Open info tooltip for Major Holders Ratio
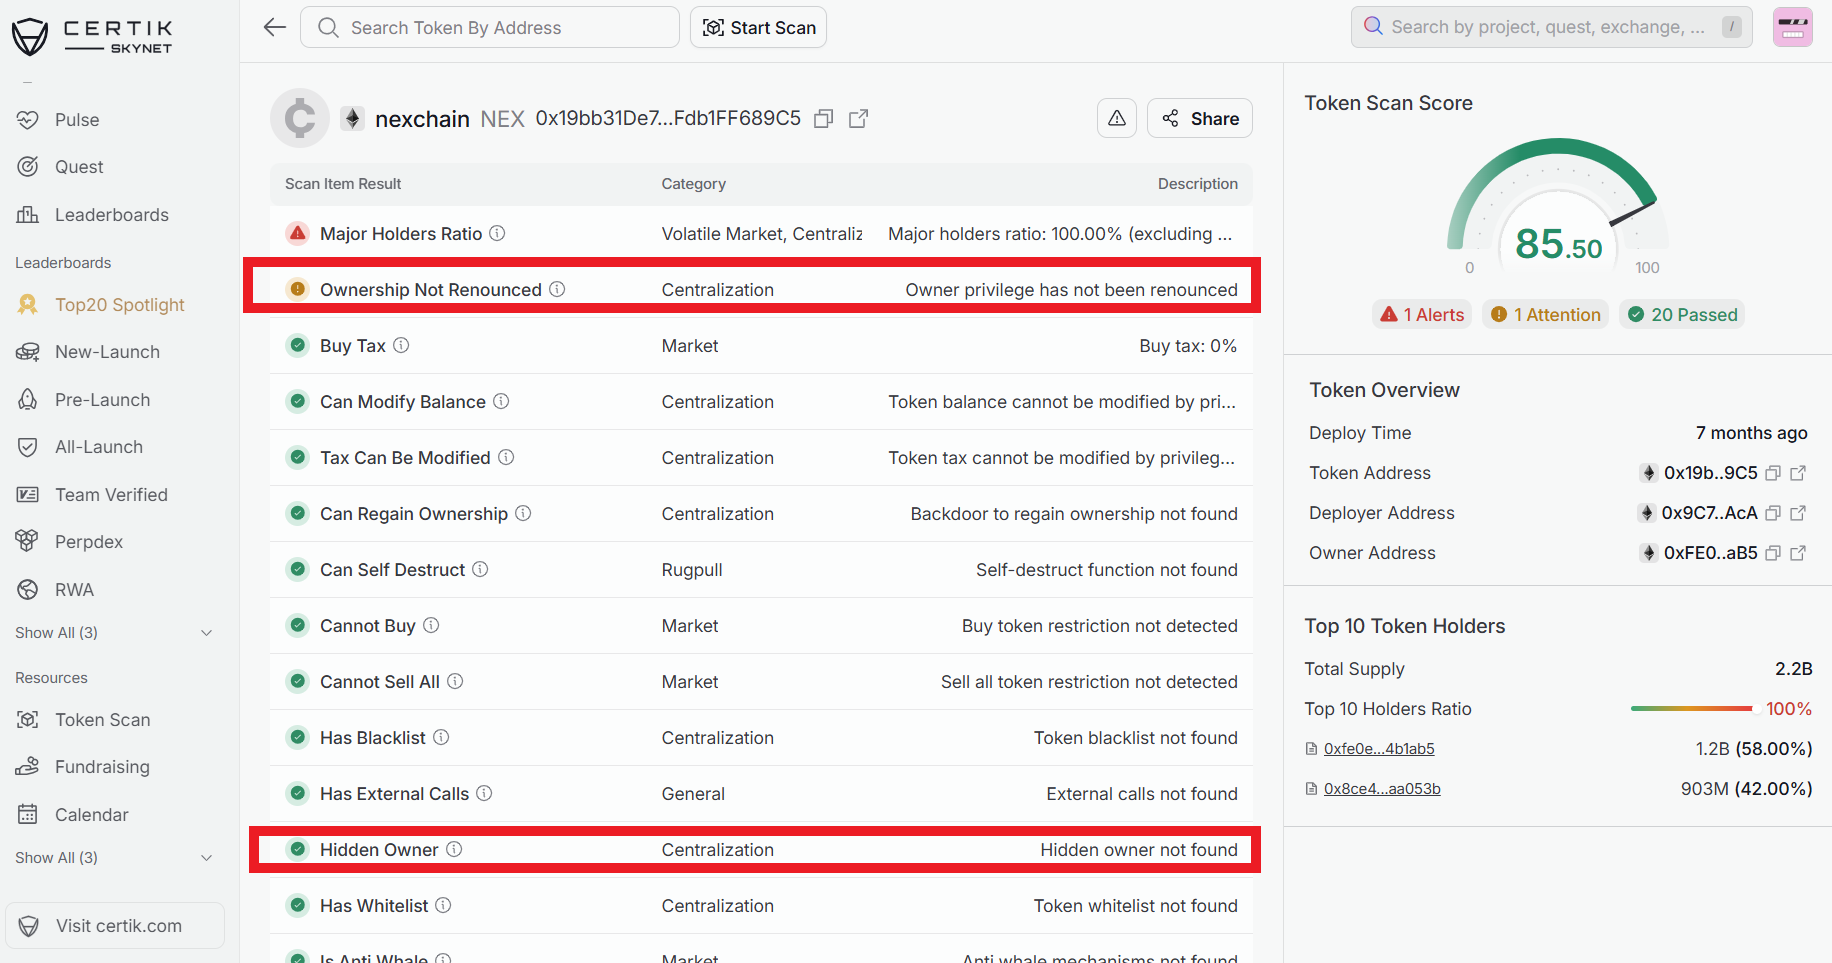 [497, 233]
